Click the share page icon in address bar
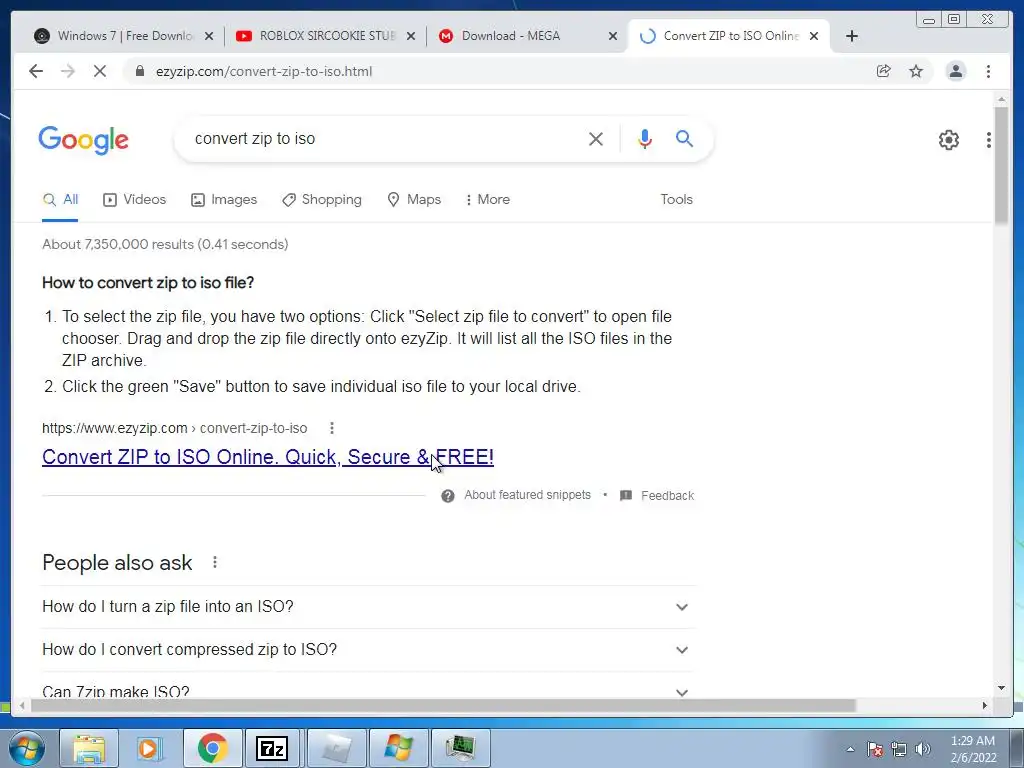The height and width of the screenshot is (768, 1024). [884, 71]
